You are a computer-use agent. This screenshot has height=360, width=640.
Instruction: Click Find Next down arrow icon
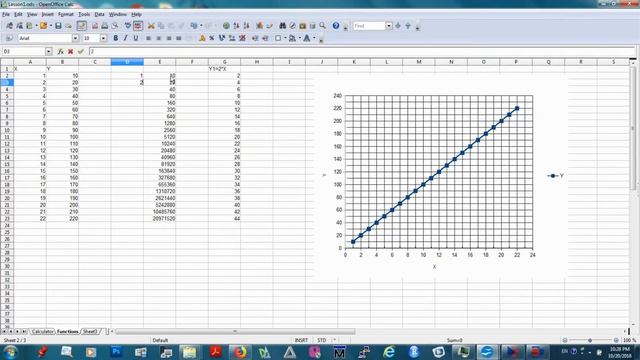click(x=398, y=26)
